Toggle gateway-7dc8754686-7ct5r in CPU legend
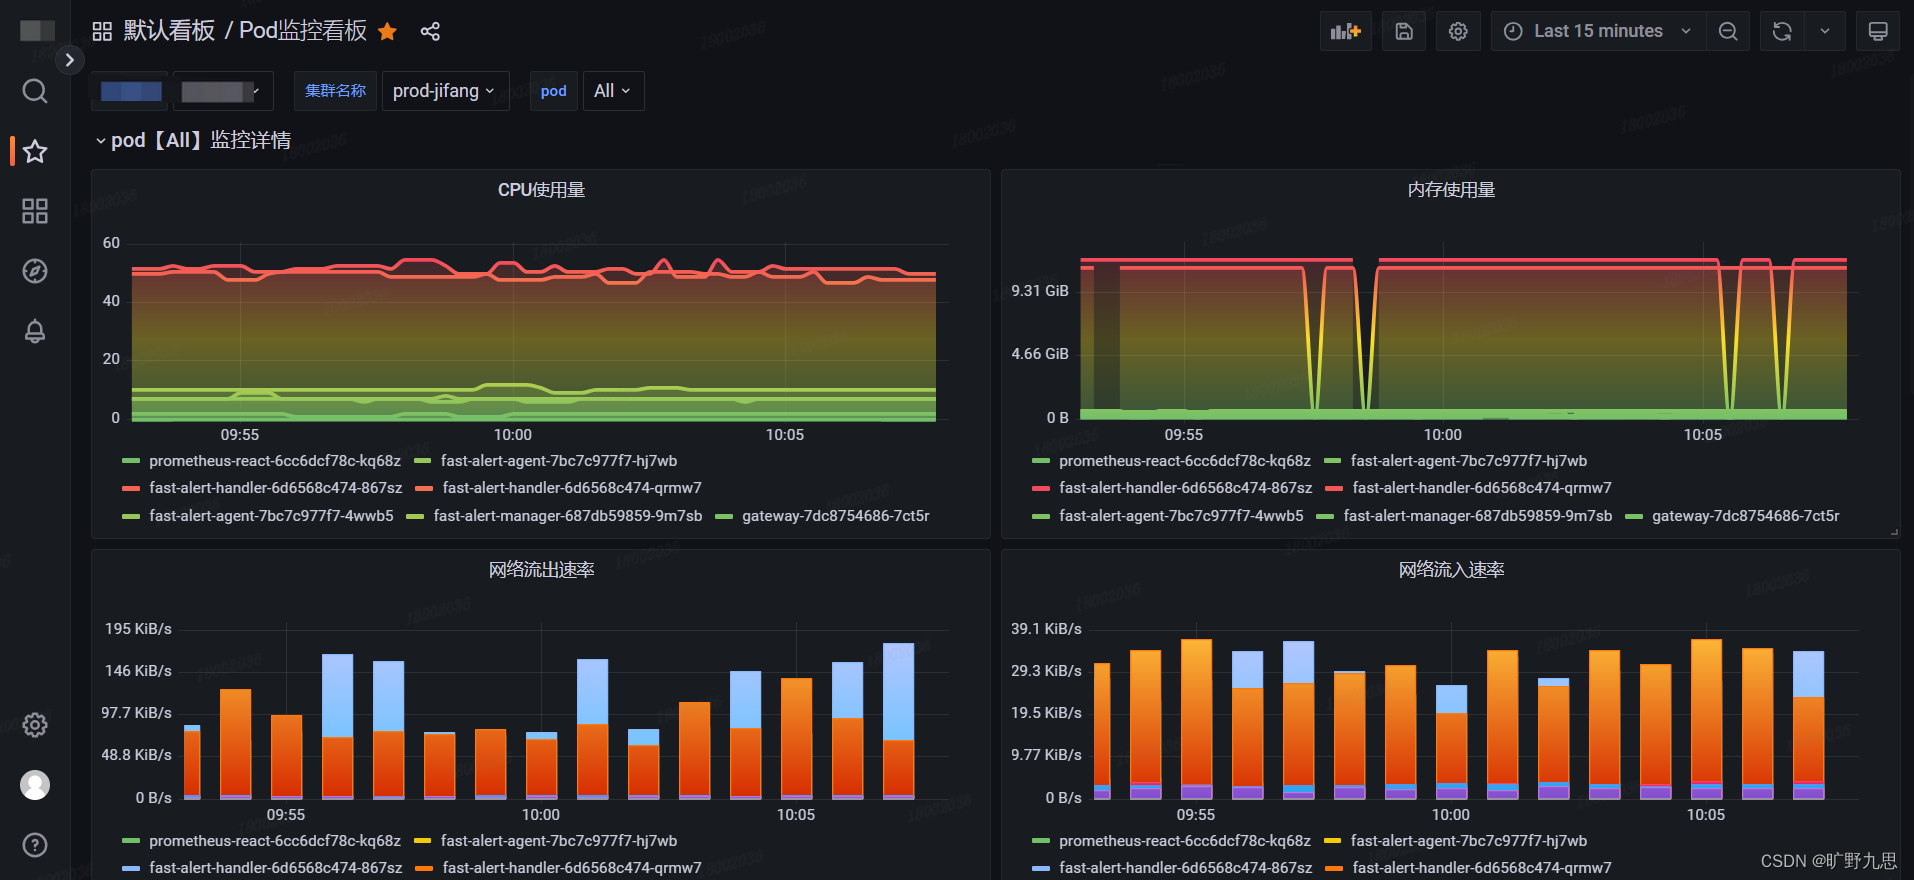Image resolution: width=1914 pixels, height=880 pixels. click(x=836, y=516)
